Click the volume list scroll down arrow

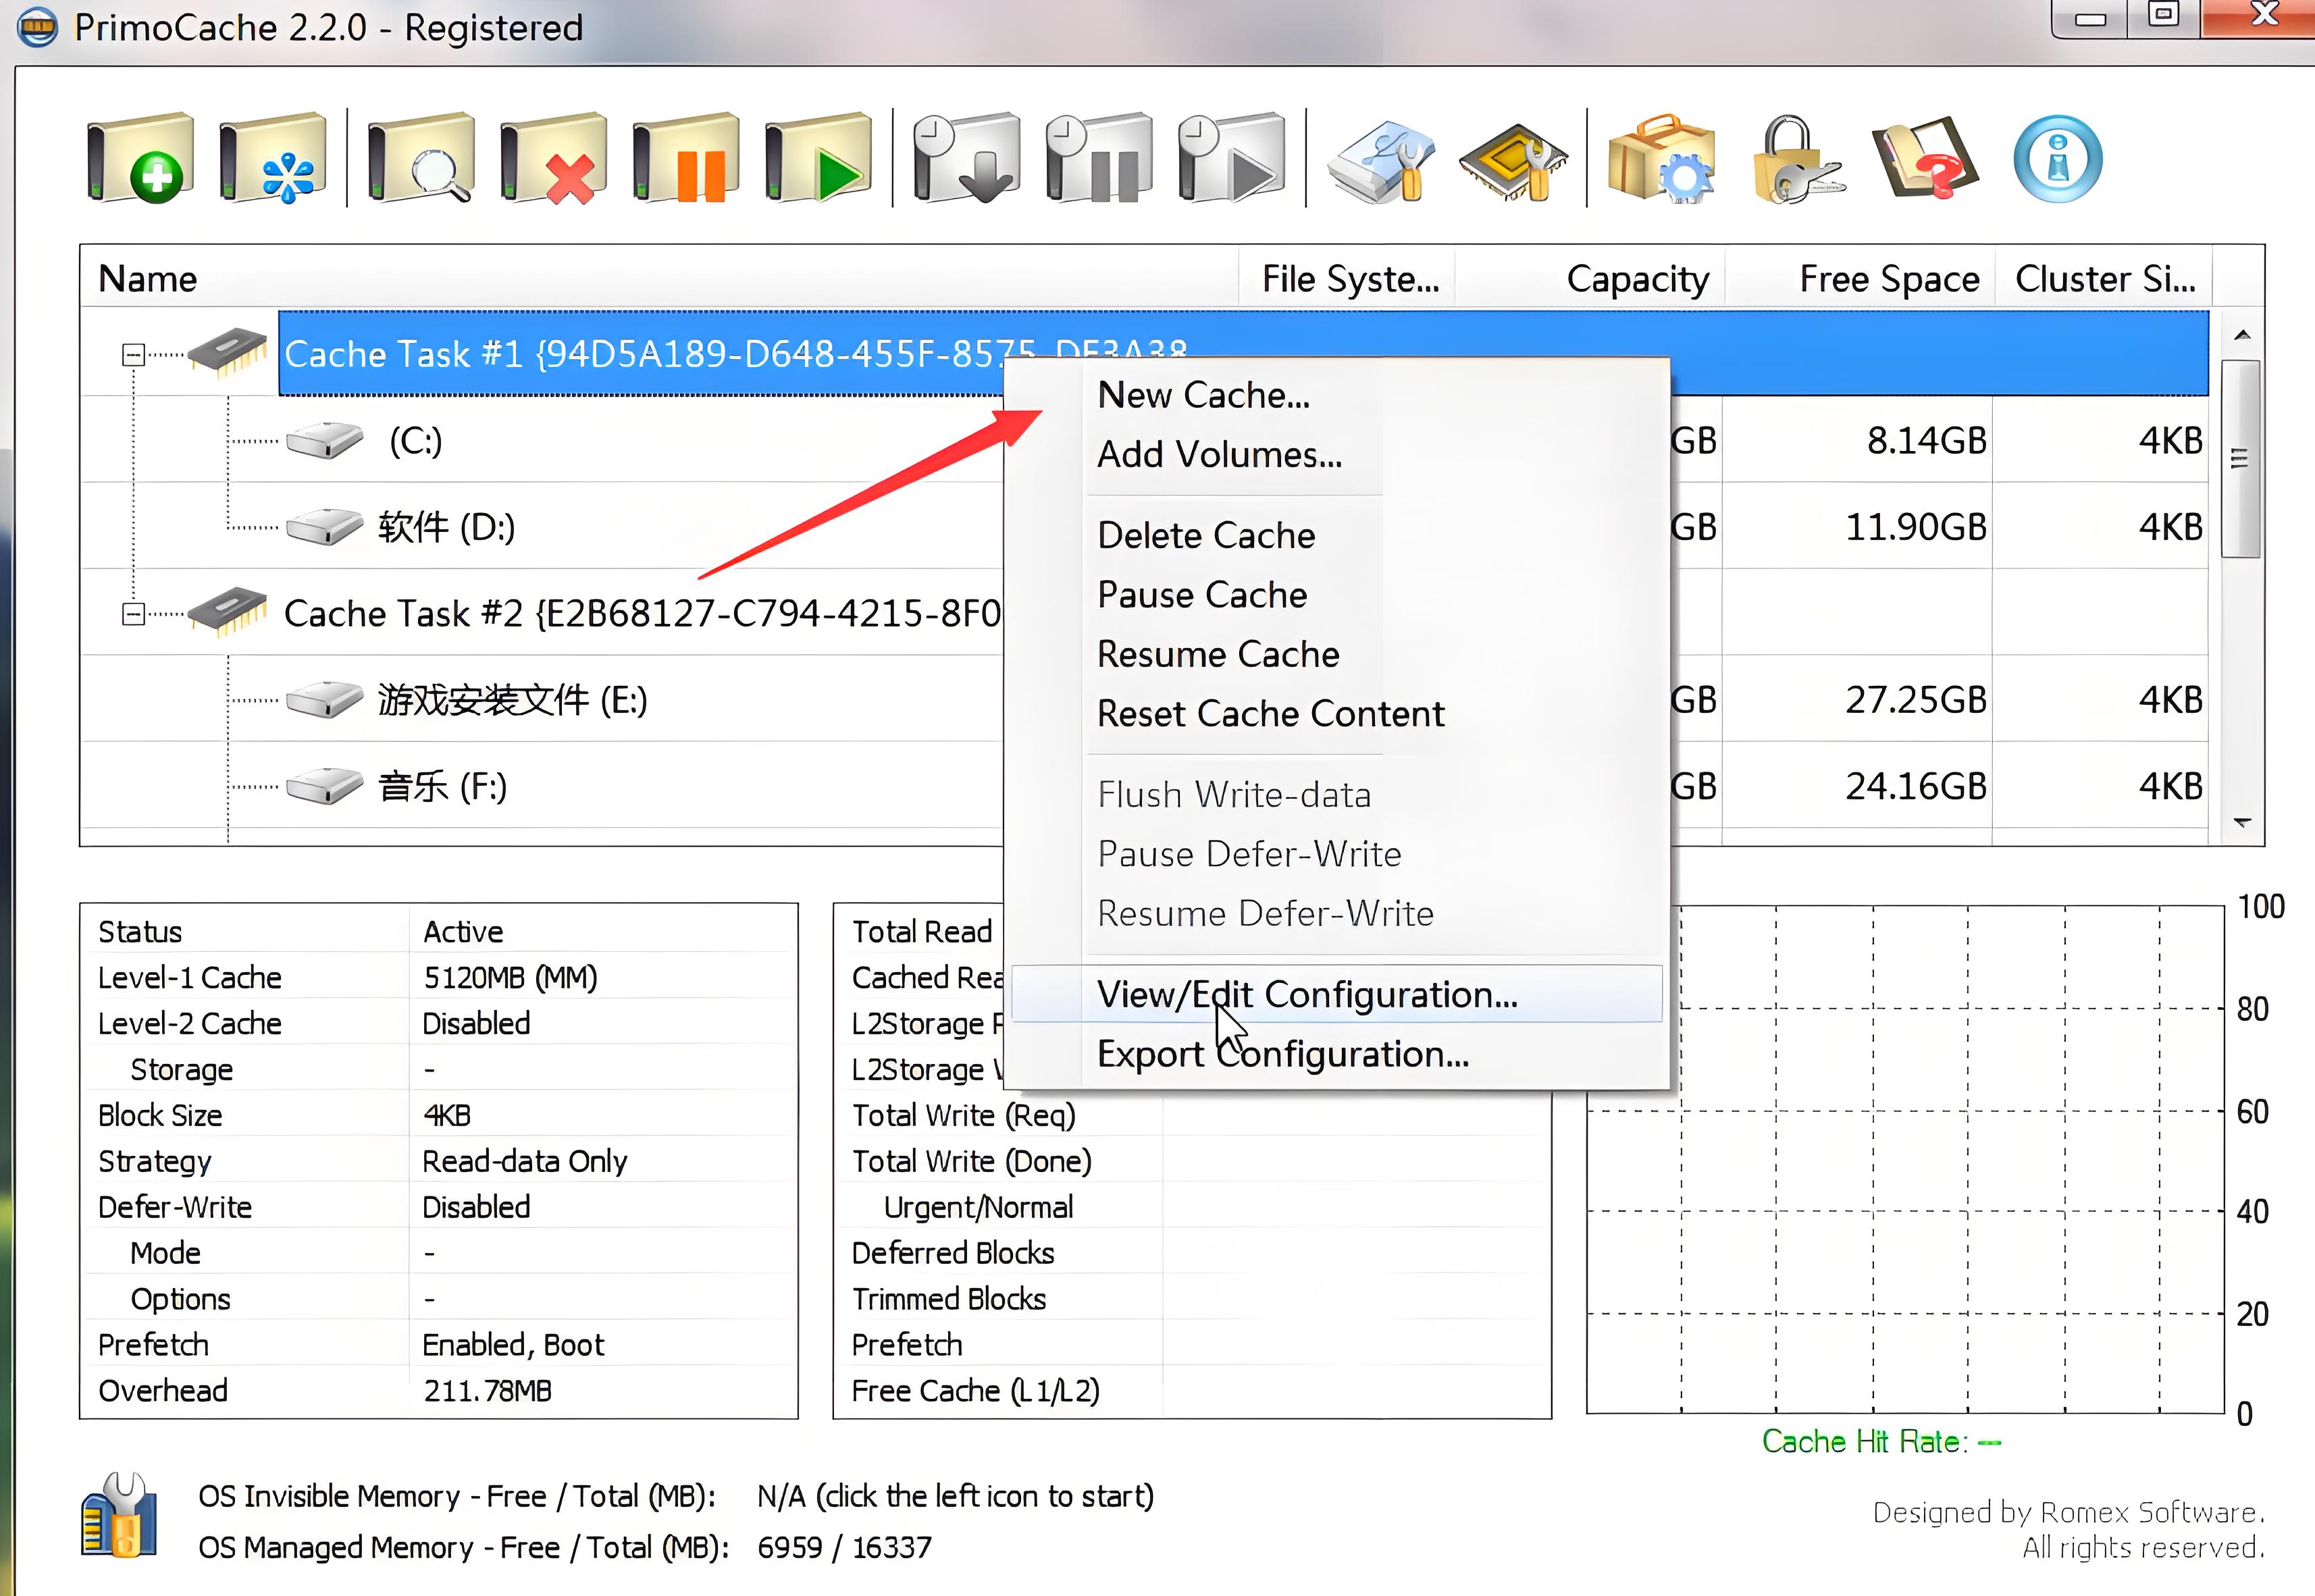click(x=2242, y=822)
